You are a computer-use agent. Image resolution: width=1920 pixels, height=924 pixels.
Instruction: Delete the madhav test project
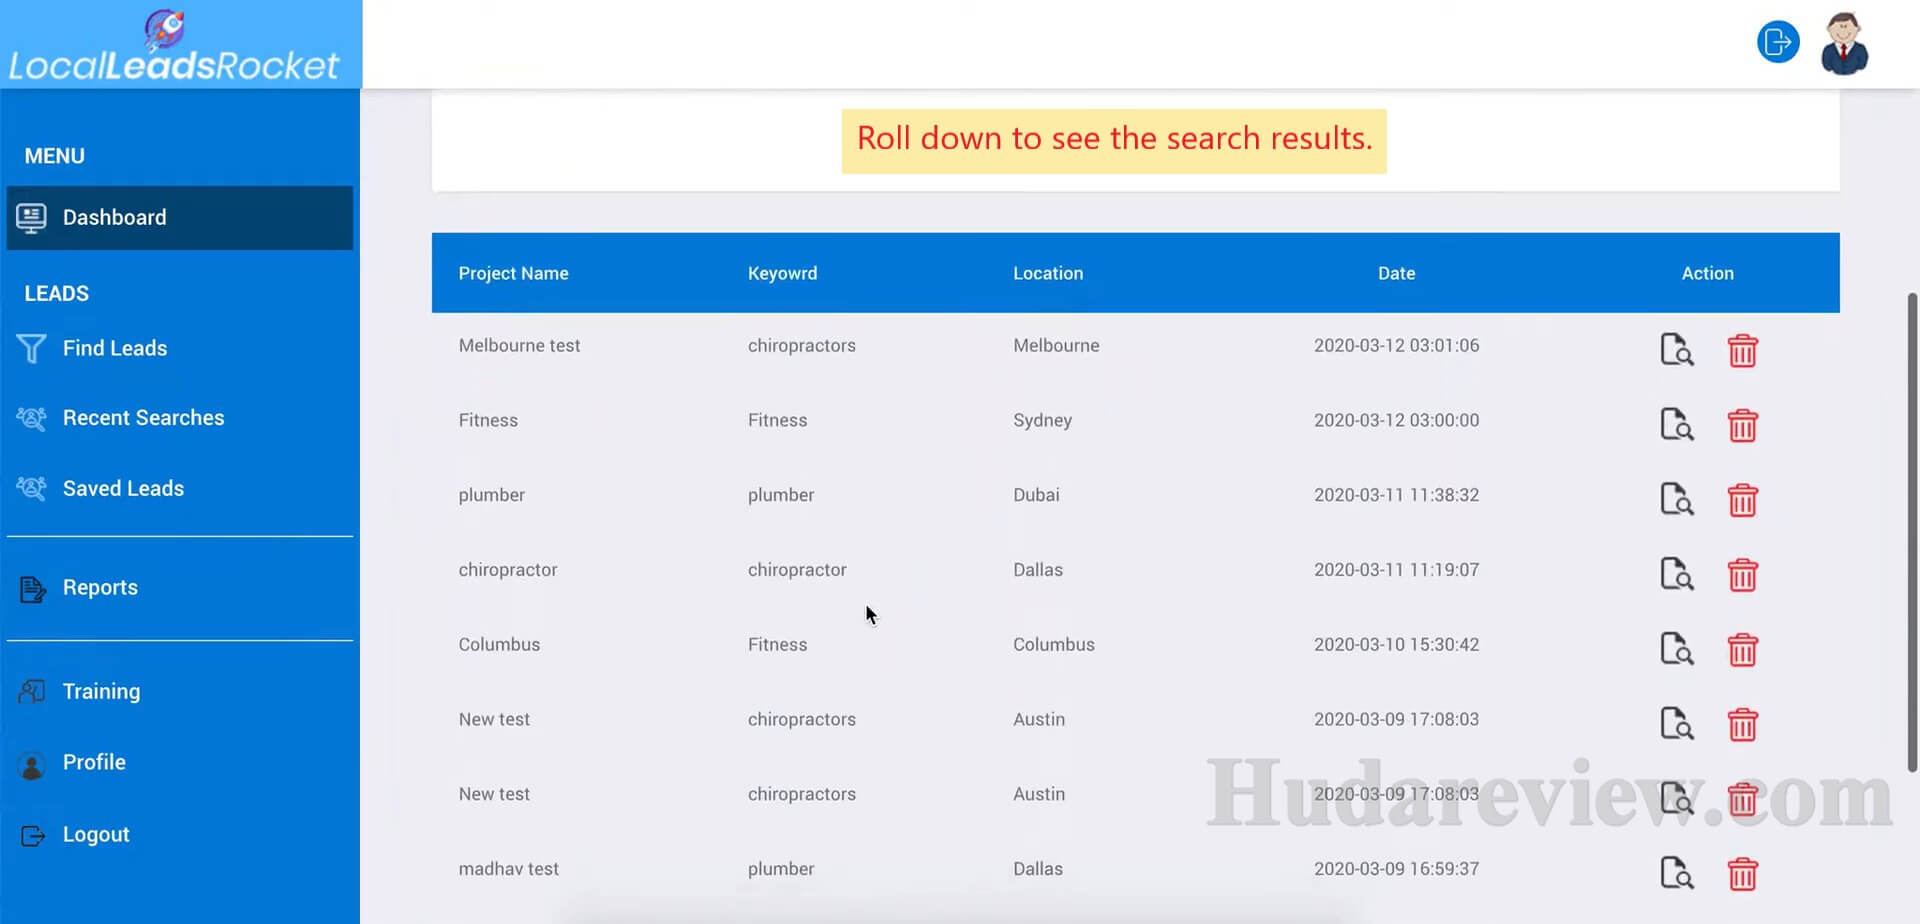[1742, 874]
